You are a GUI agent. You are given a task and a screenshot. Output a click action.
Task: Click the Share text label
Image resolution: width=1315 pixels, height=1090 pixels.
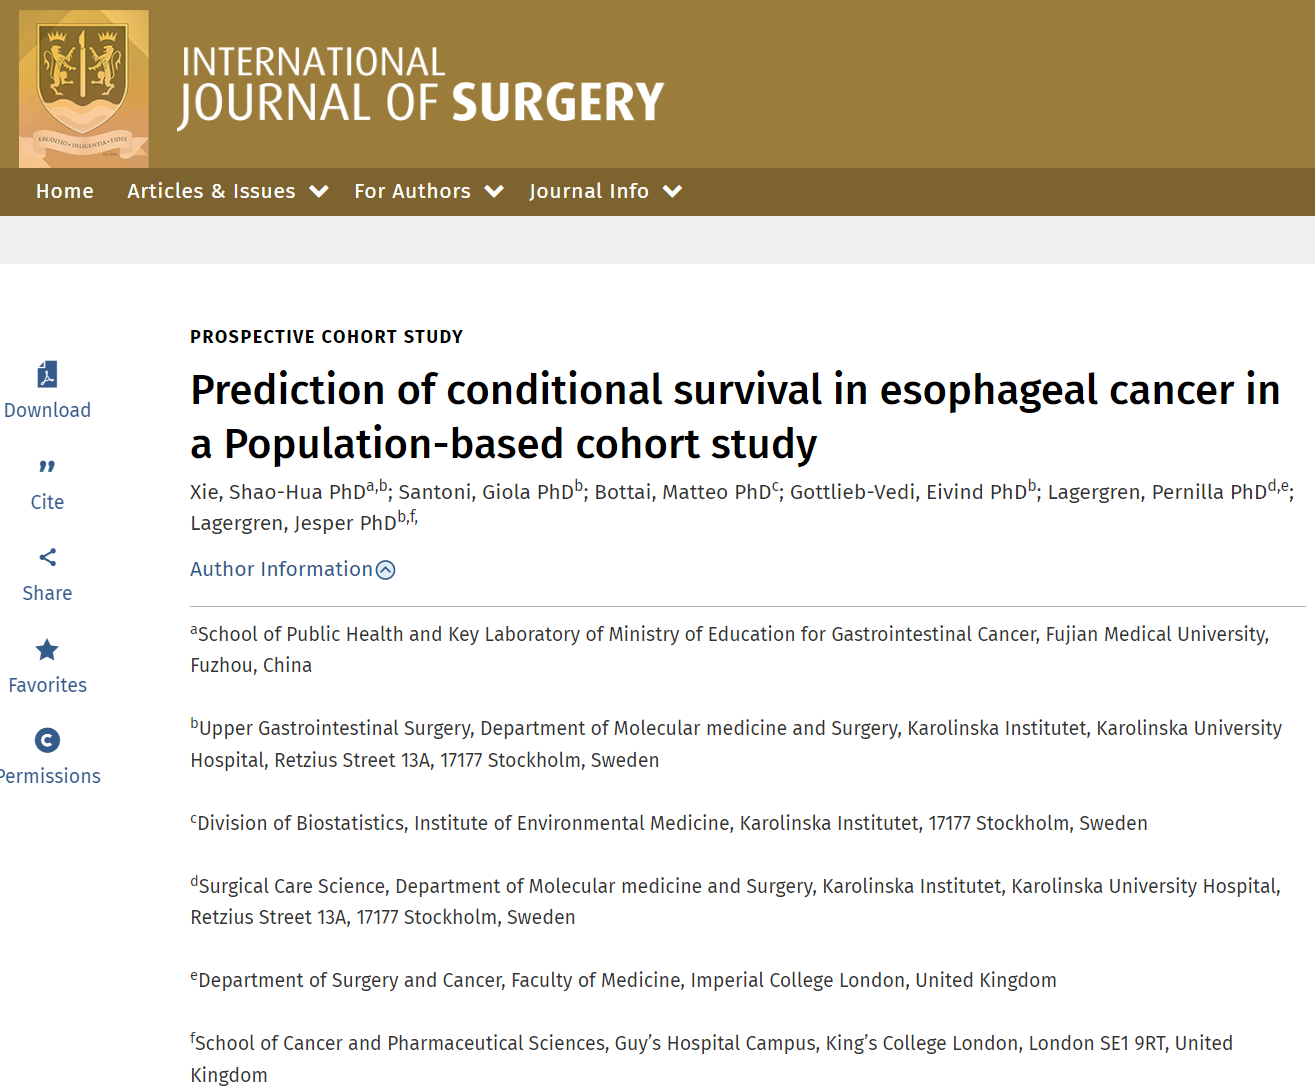47,593
